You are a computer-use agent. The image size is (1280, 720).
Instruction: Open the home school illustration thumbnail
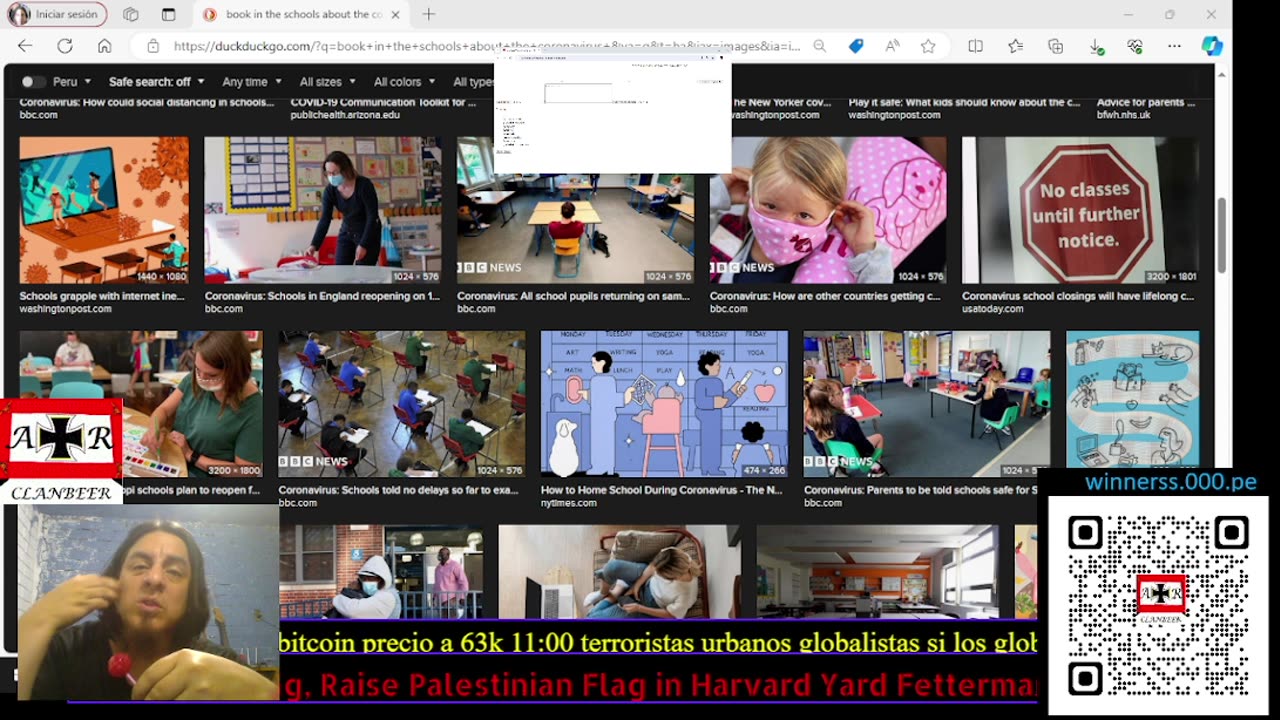664,404
